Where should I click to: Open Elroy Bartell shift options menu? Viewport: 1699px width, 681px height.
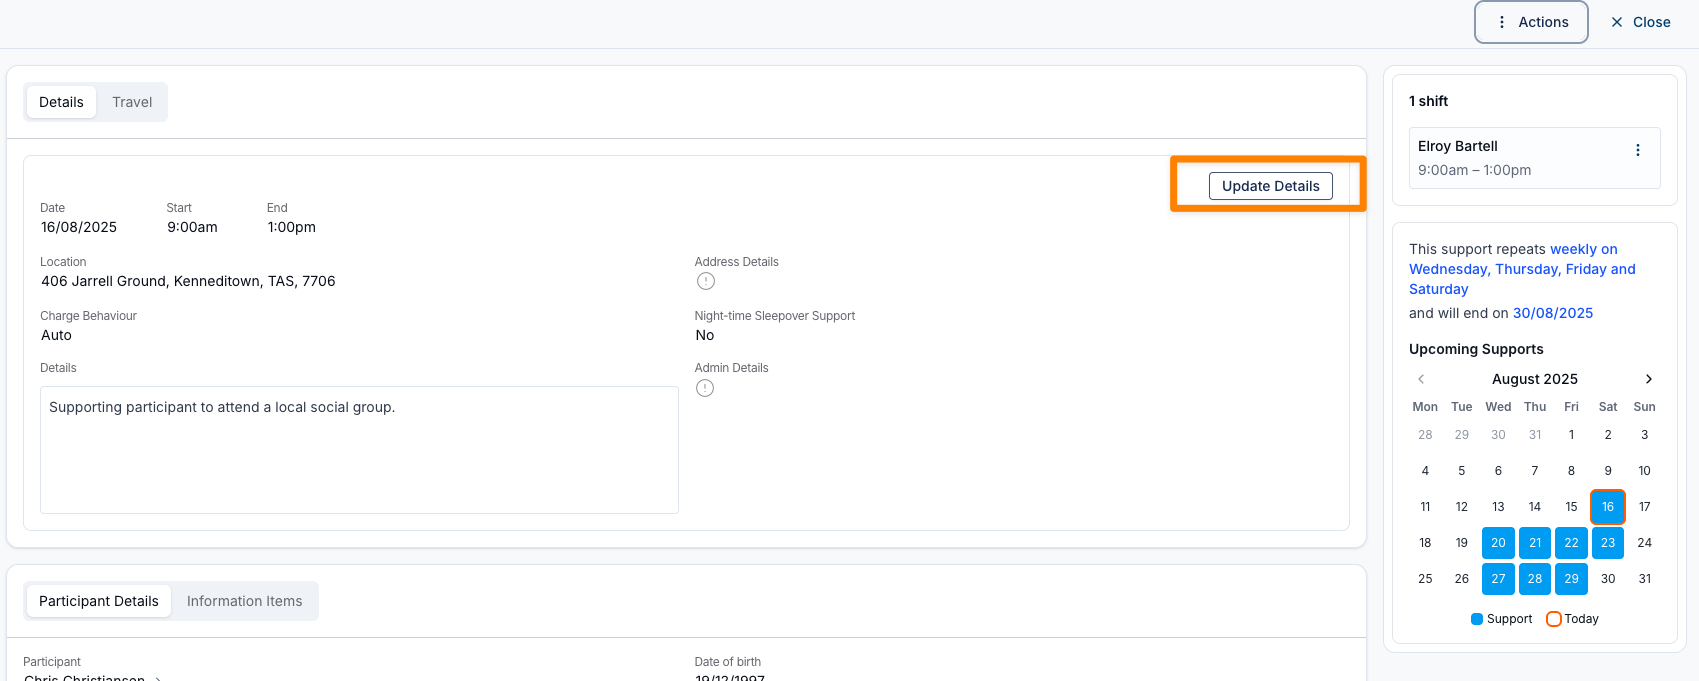1637,150
